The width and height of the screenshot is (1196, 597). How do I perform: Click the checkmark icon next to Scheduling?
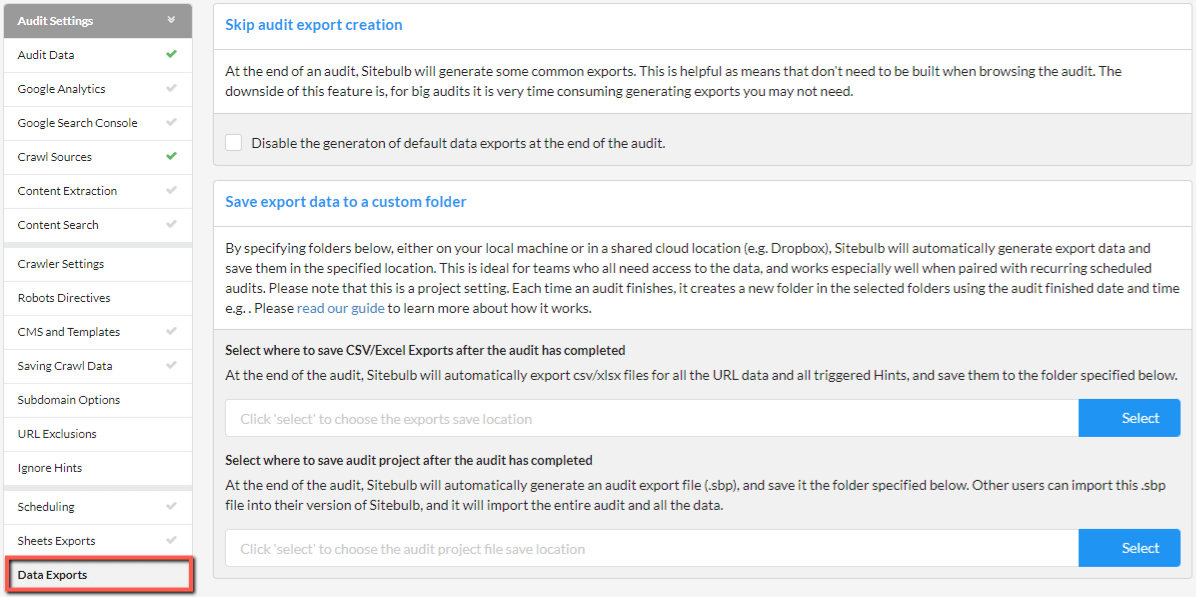(x=172, y=506)
